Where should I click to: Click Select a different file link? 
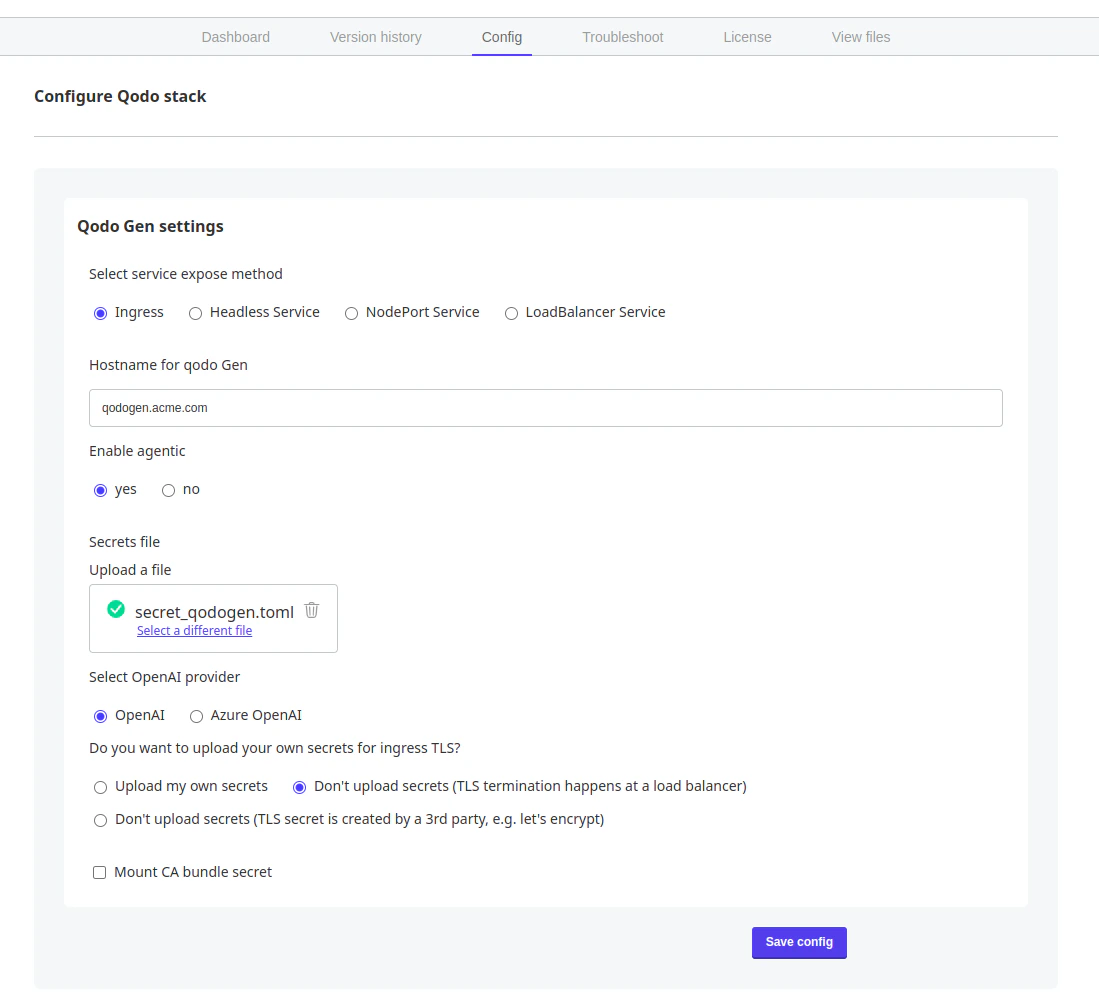click(194, 630)
